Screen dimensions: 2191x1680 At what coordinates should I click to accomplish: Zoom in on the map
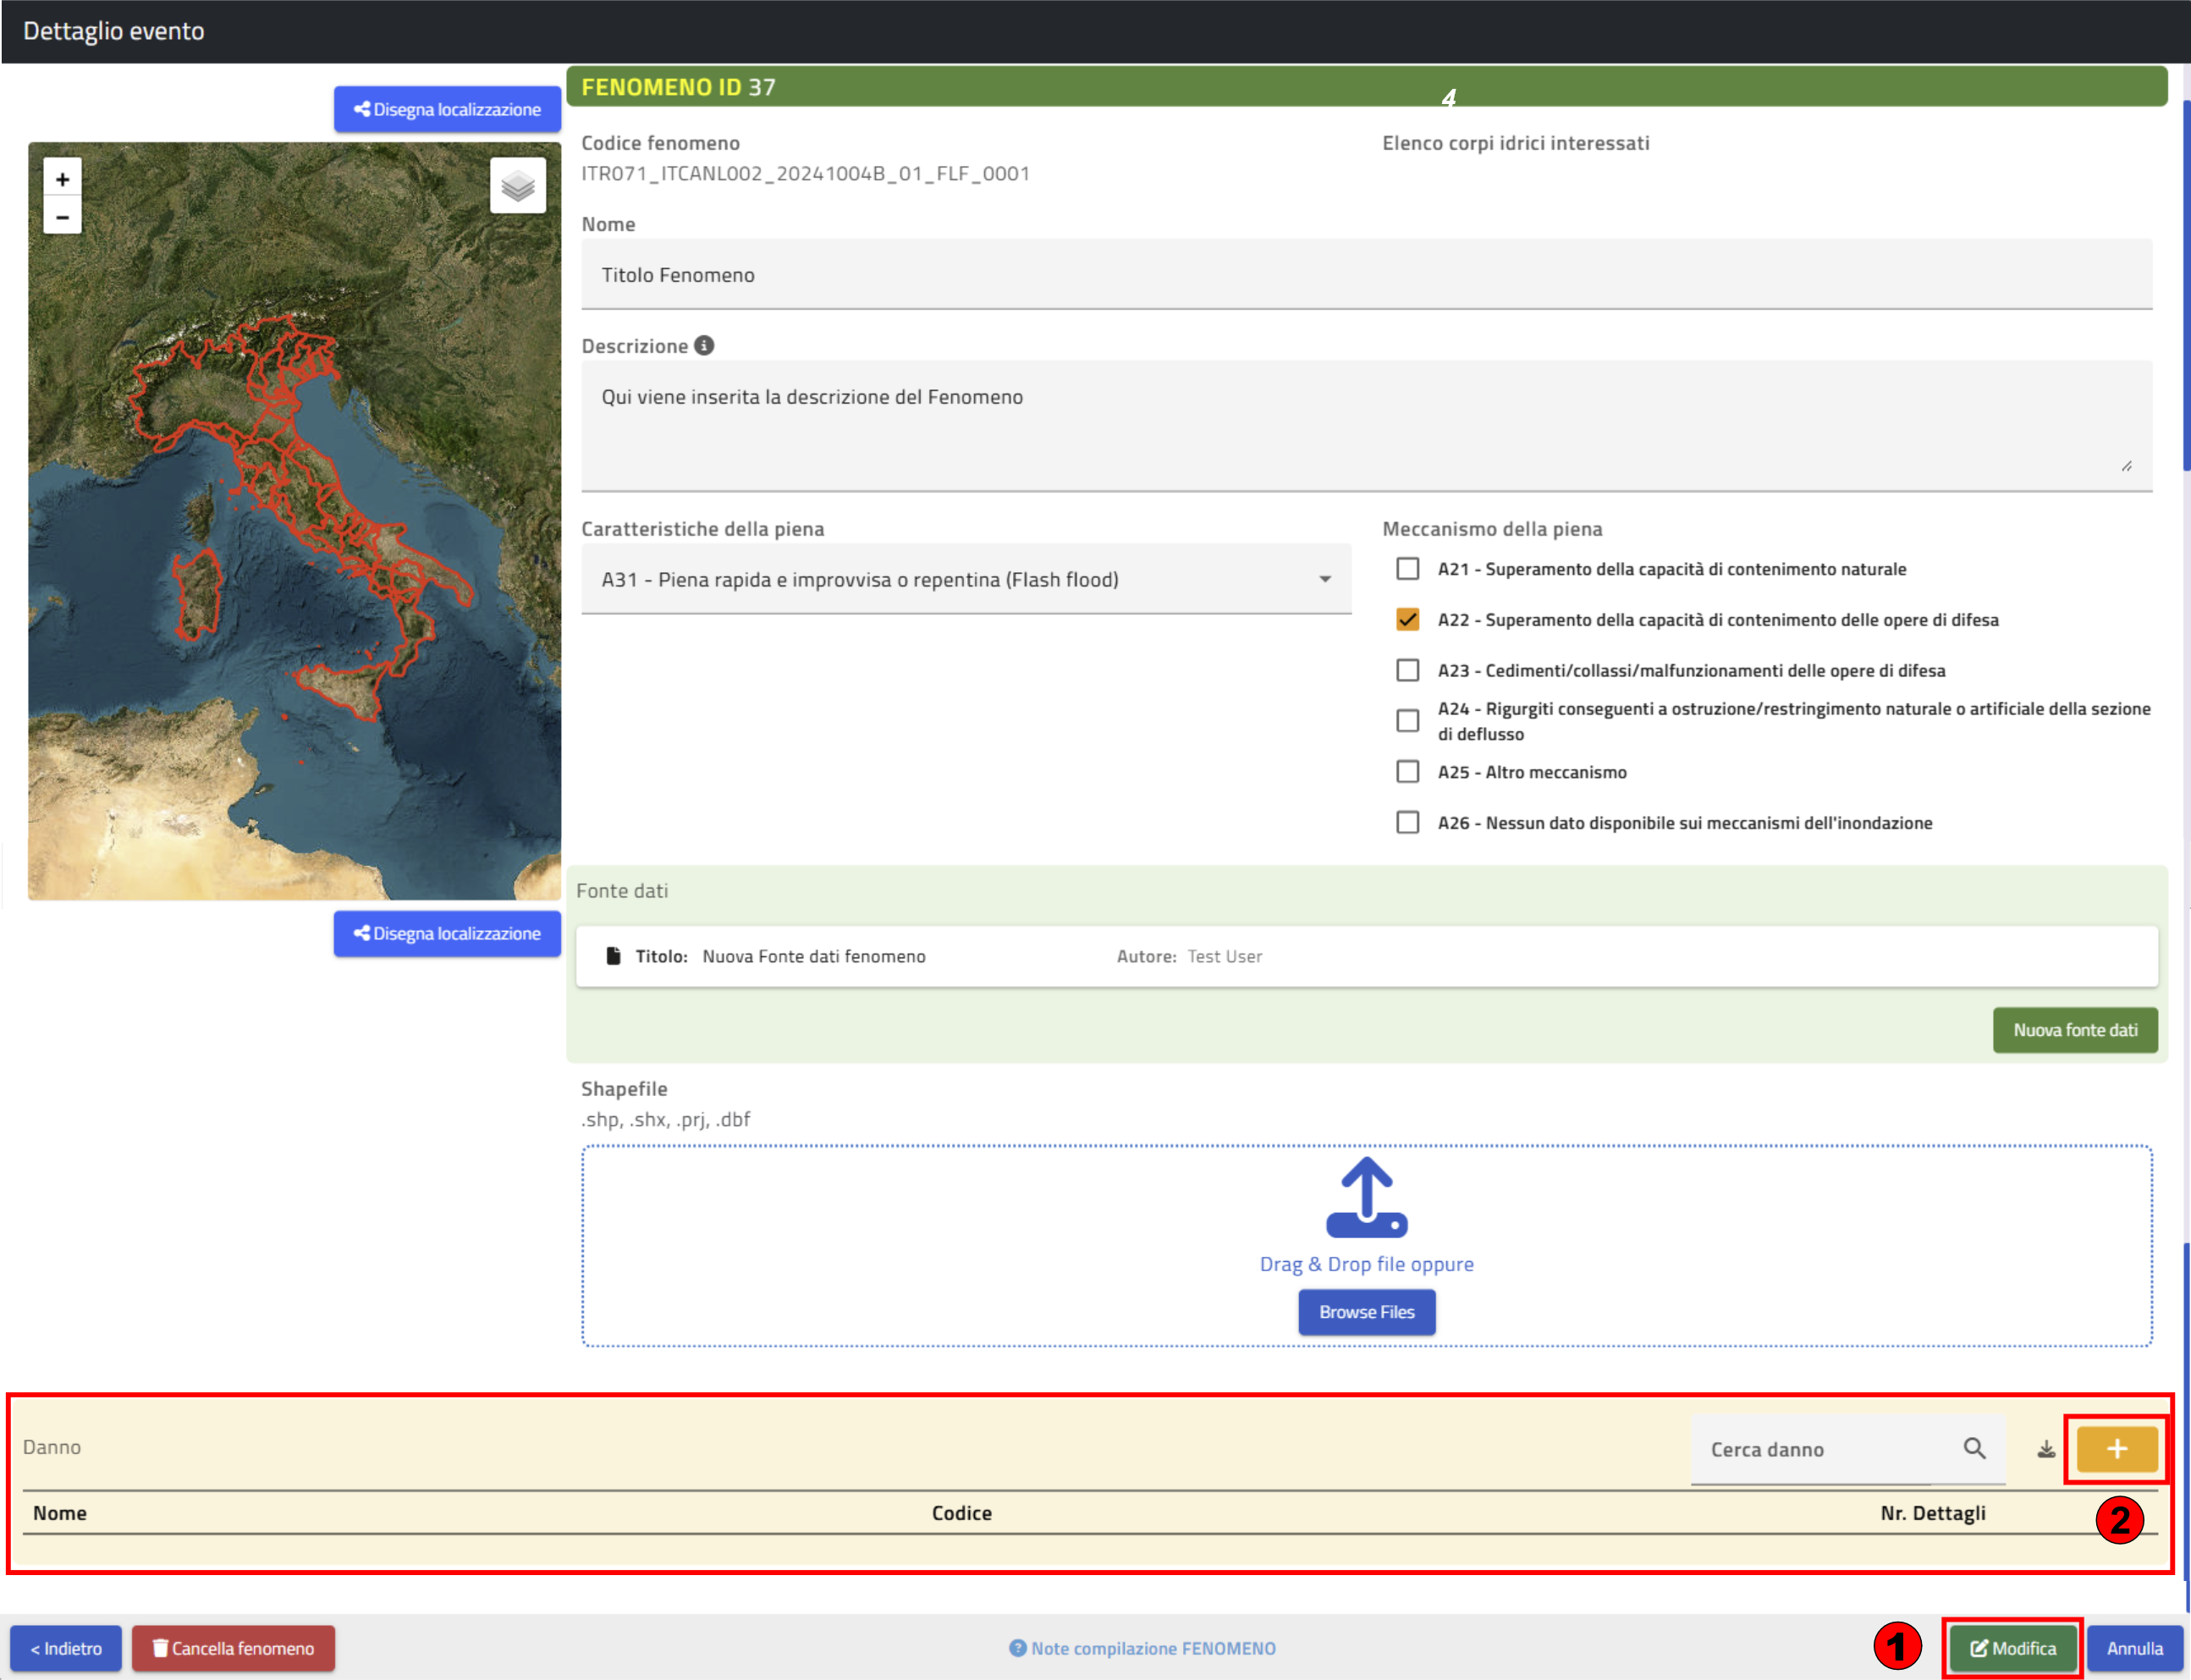(62, 179)
